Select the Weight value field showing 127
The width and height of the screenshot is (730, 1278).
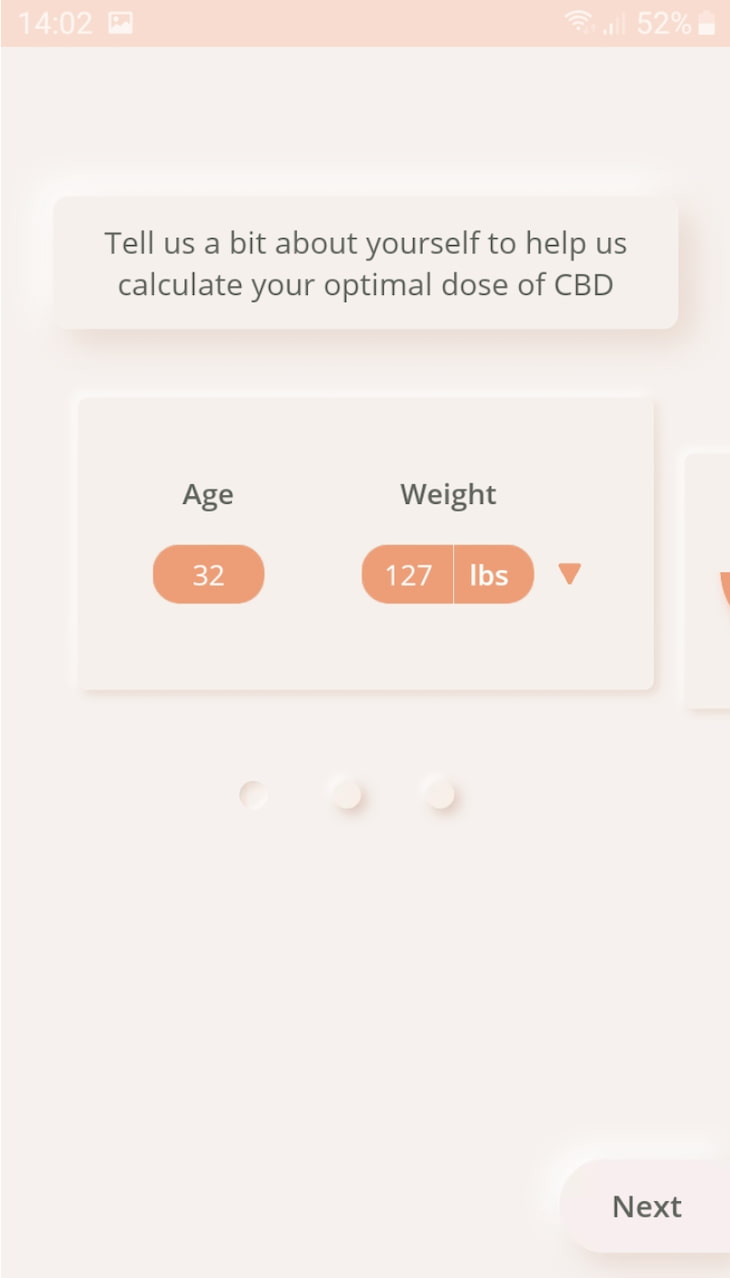point(408,574)
